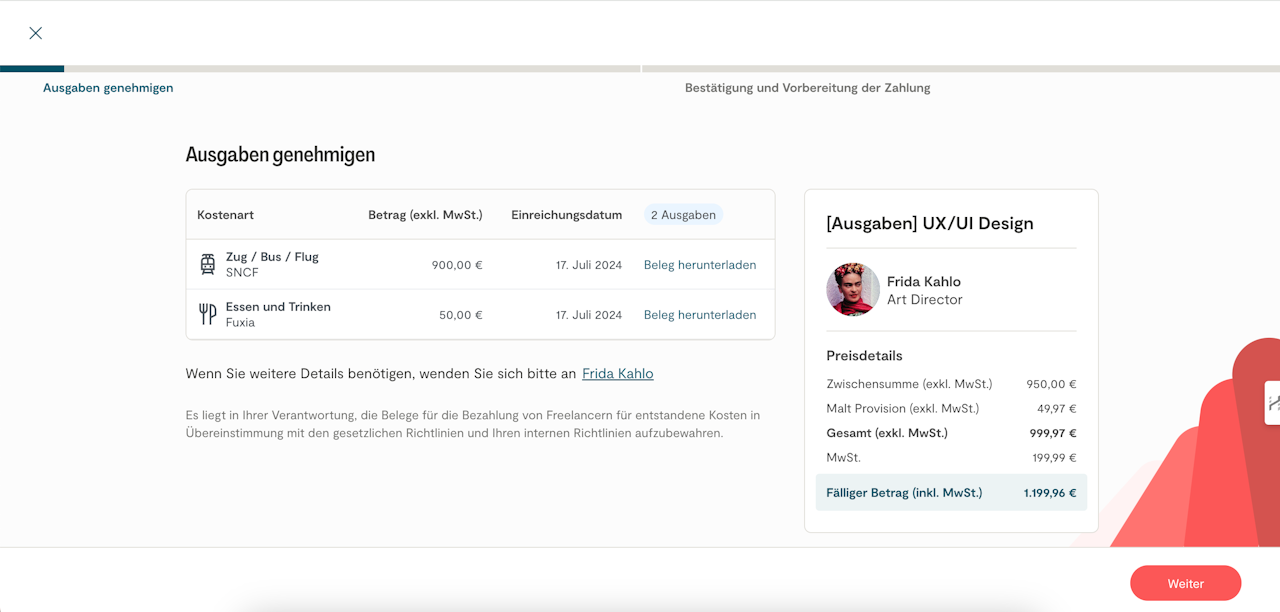The height and width of the screenshot is (612, 1280).
Task: Click the [Ausgaben] UX/UI Design card title
Action: point(929,224)
